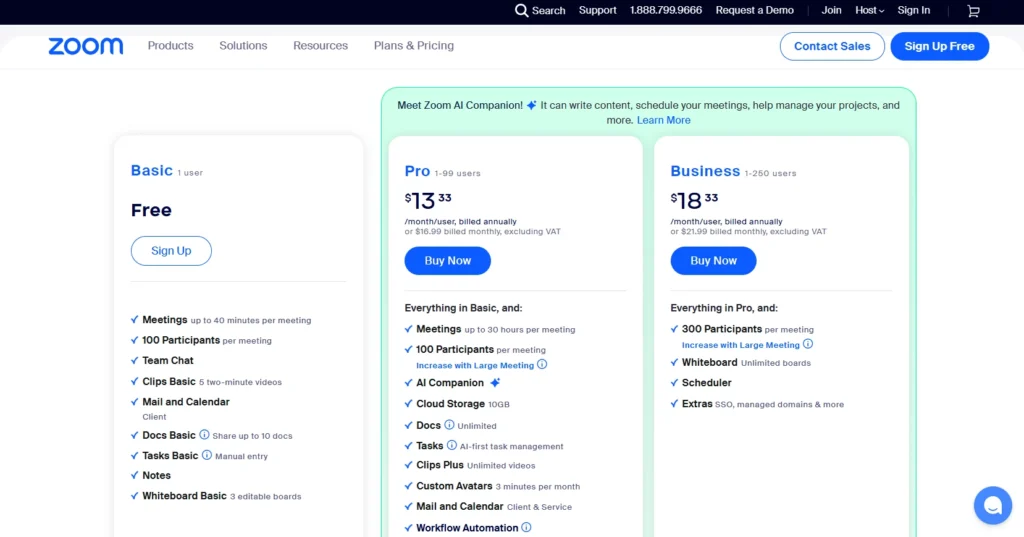Open the shopping cart icon
The image size is (1024, 537).
[x=973, y=11]
